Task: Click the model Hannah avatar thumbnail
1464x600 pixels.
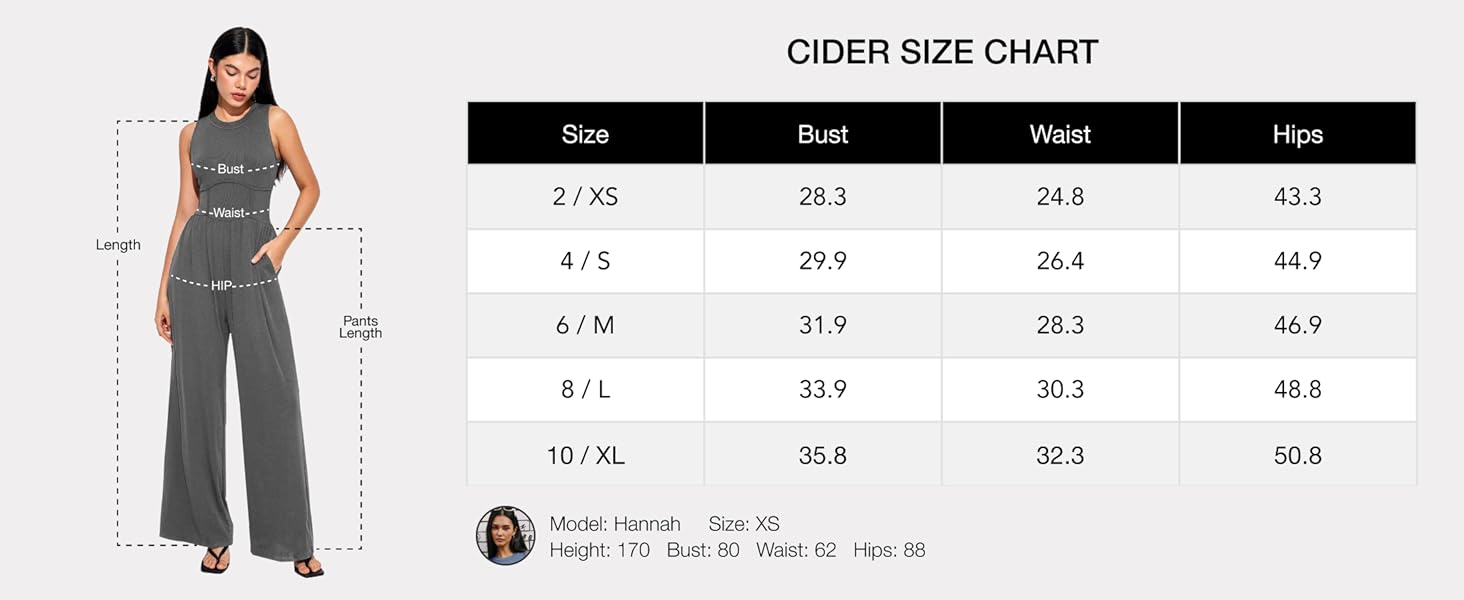Action: pyautogui.click(x=506, y=536)
